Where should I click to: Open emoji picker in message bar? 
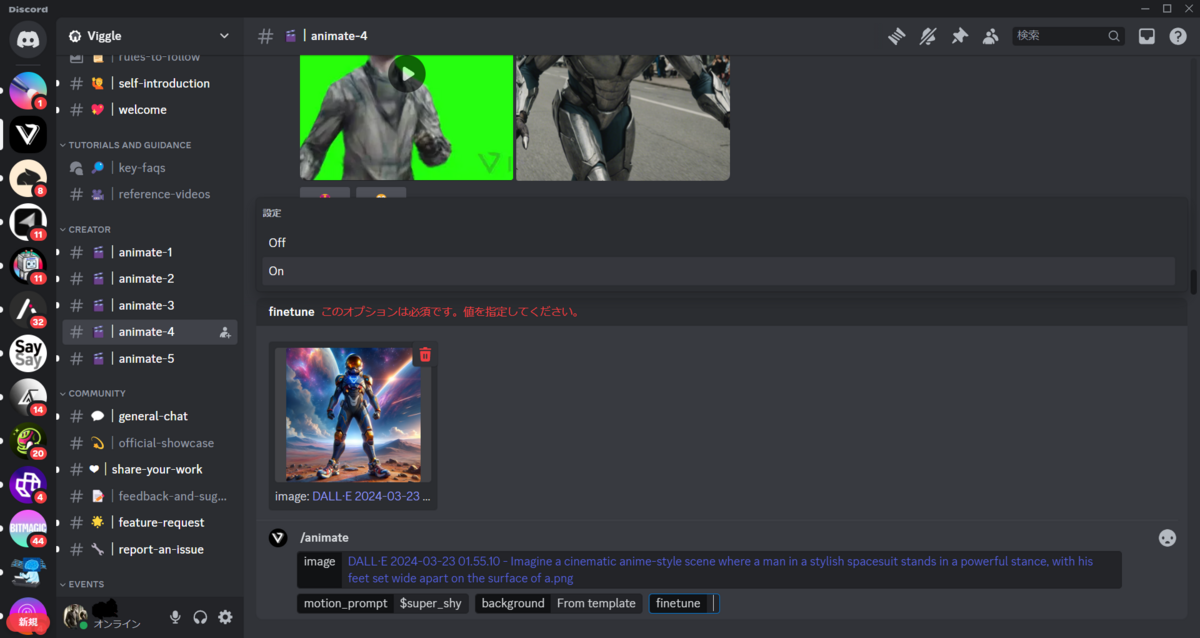click(1167, 538)
